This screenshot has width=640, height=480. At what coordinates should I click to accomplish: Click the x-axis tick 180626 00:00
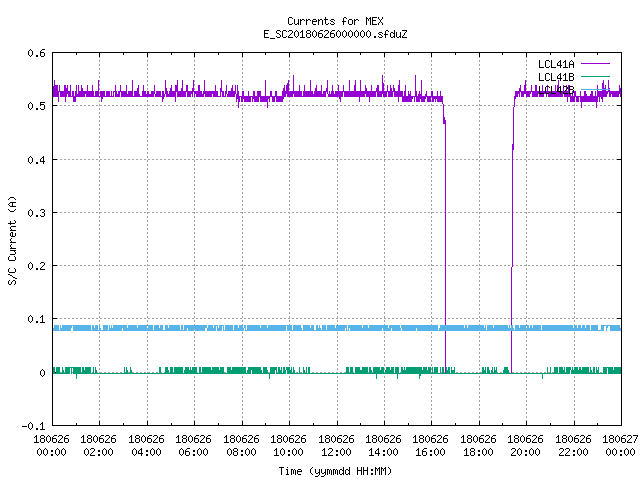pyautogui.click(x=51, y=446)
